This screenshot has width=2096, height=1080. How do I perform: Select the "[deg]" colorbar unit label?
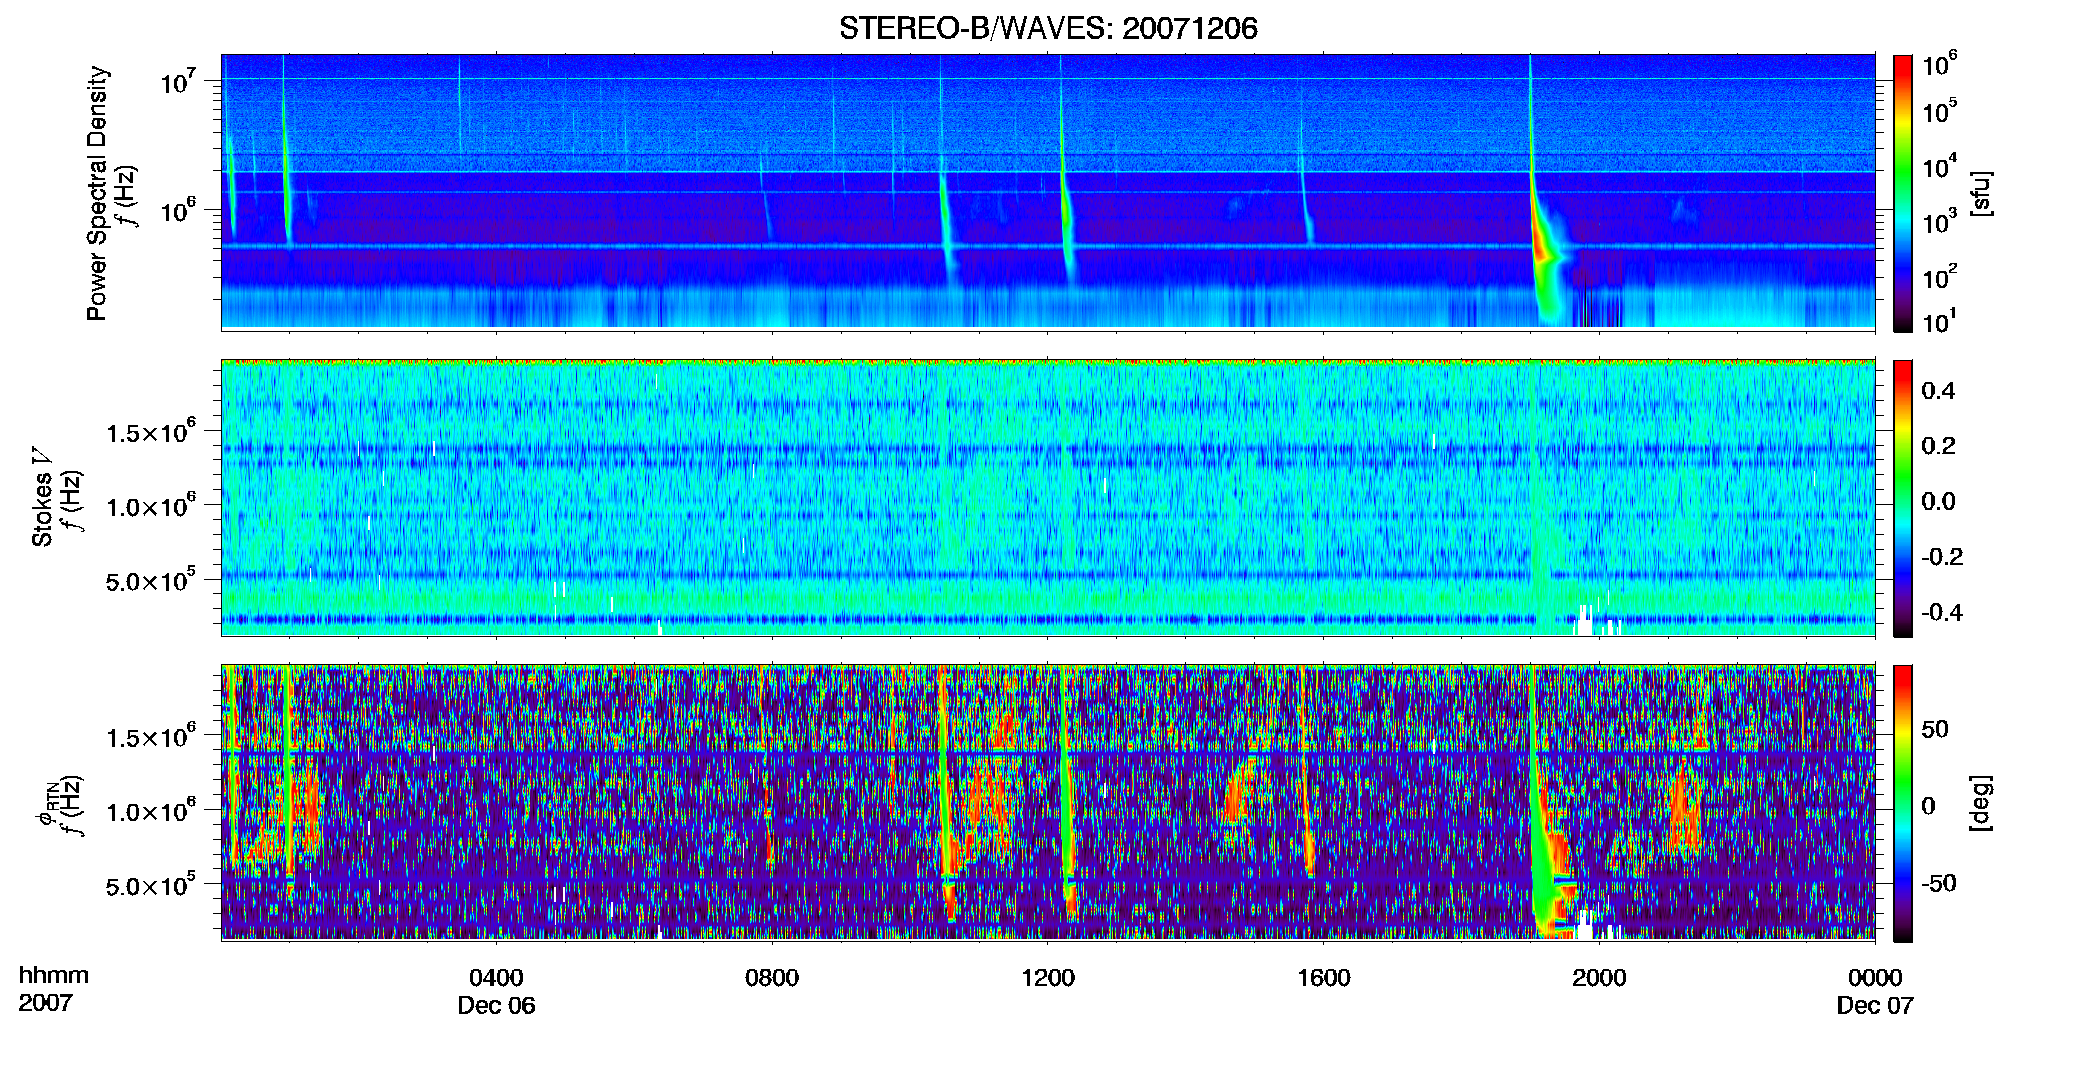1981,802
